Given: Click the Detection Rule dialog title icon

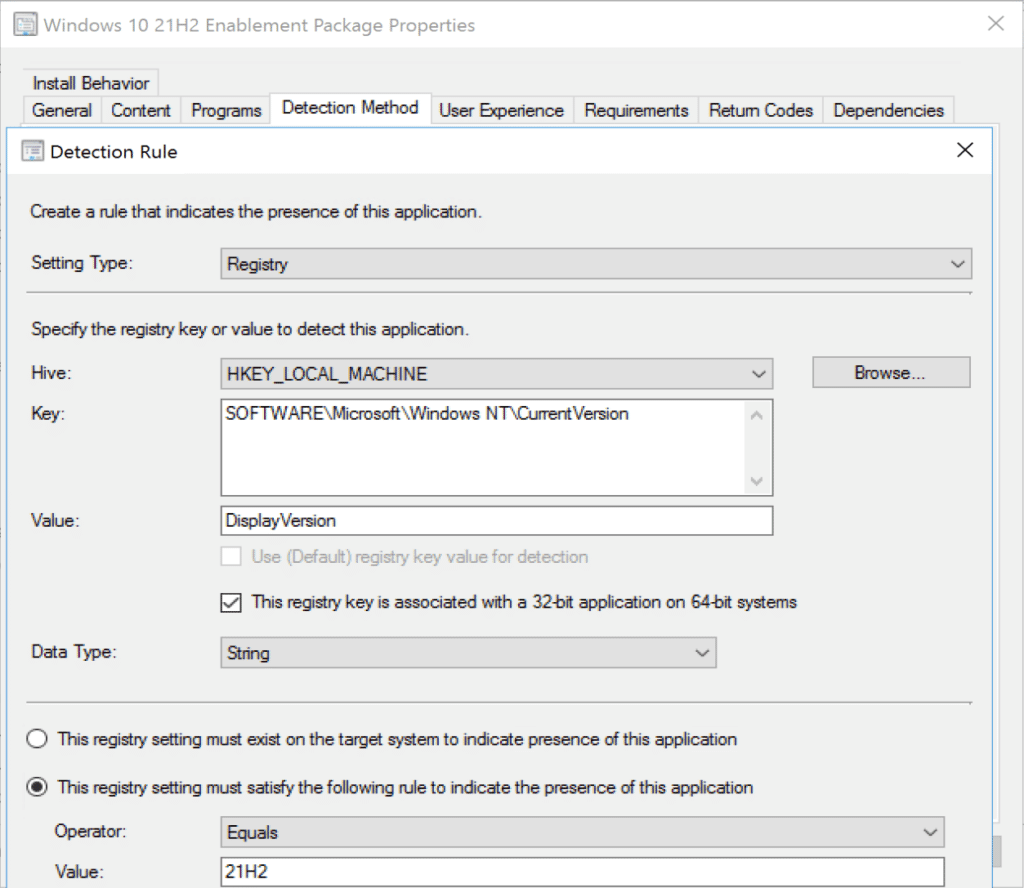Looking at the screenshot, I should 32,151.
